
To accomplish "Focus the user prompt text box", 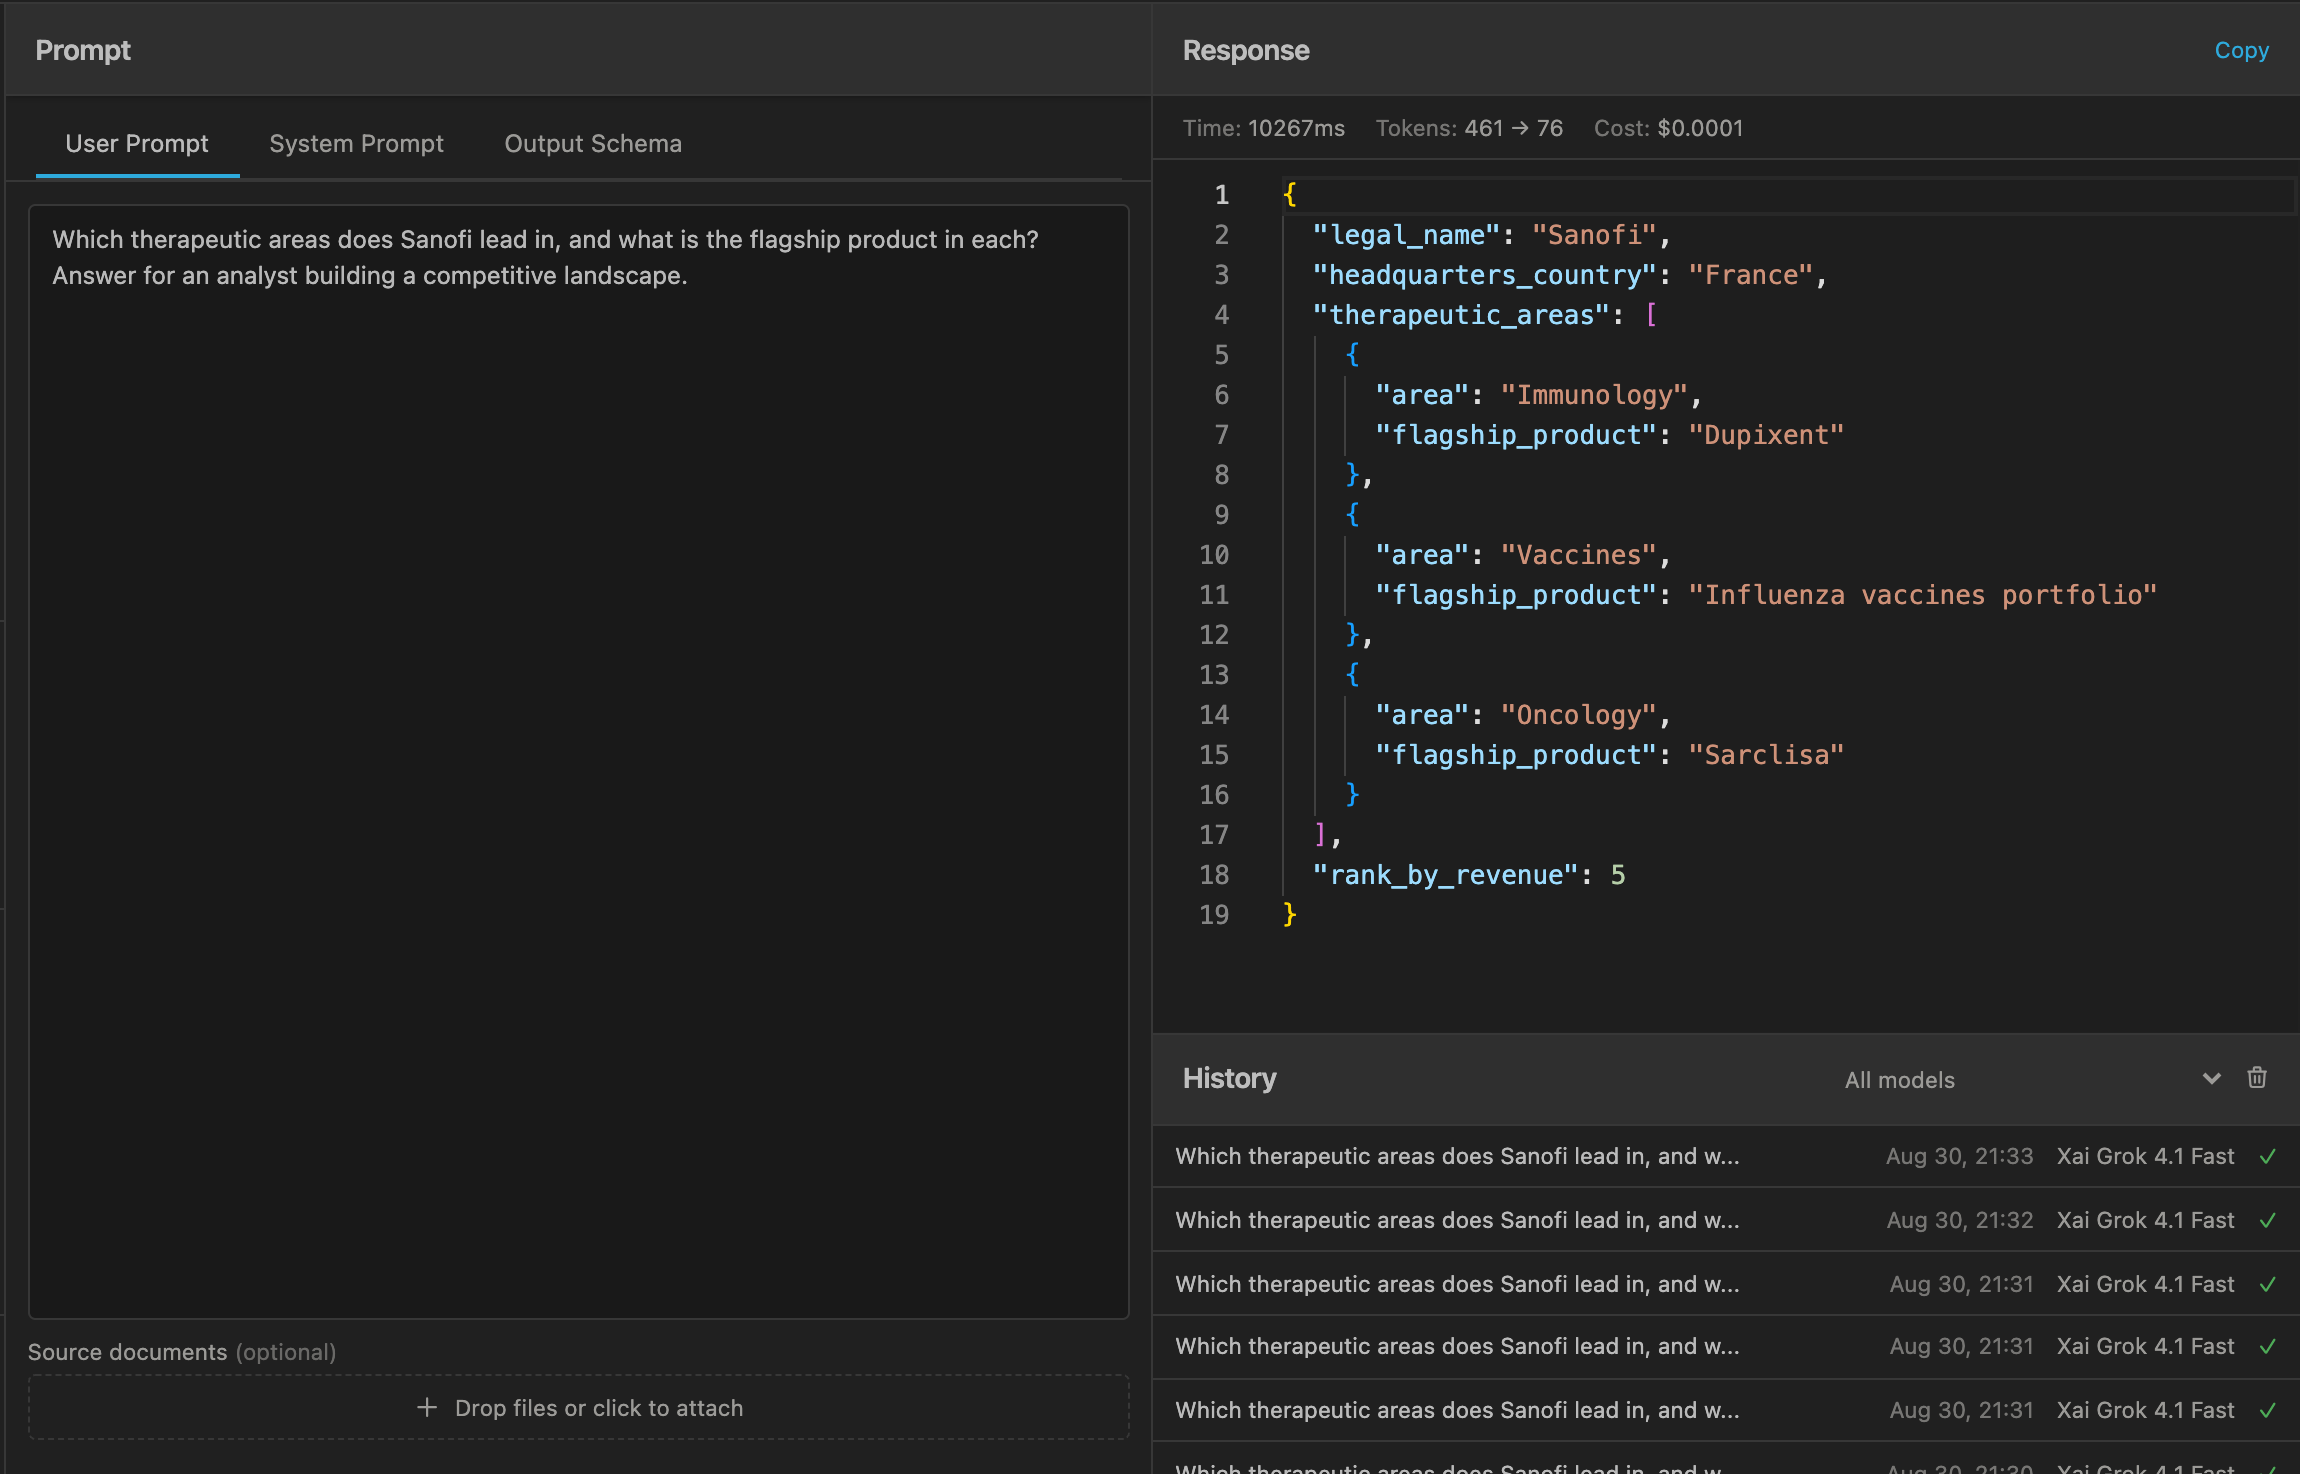I will click(x=579, y=761).
